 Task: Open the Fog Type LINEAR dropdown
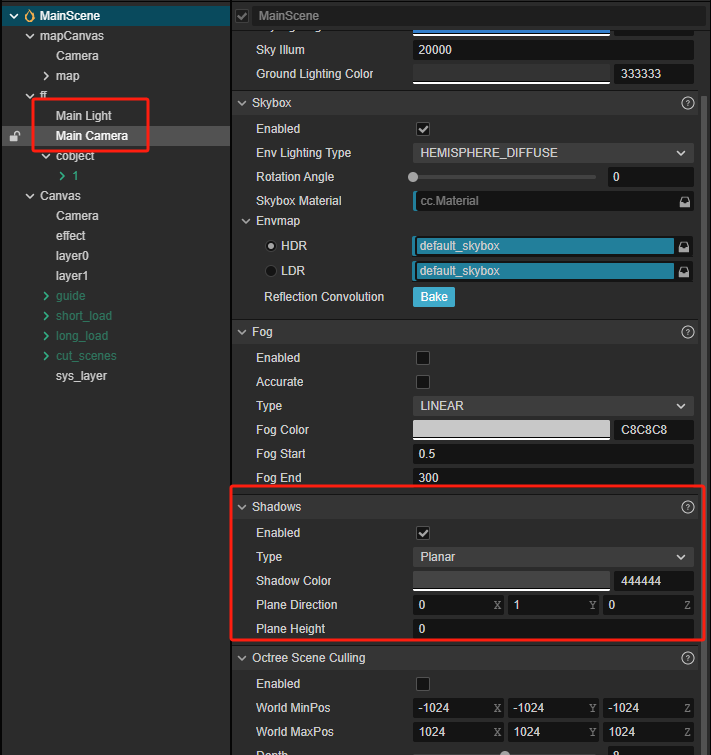[x=553, y=406]
